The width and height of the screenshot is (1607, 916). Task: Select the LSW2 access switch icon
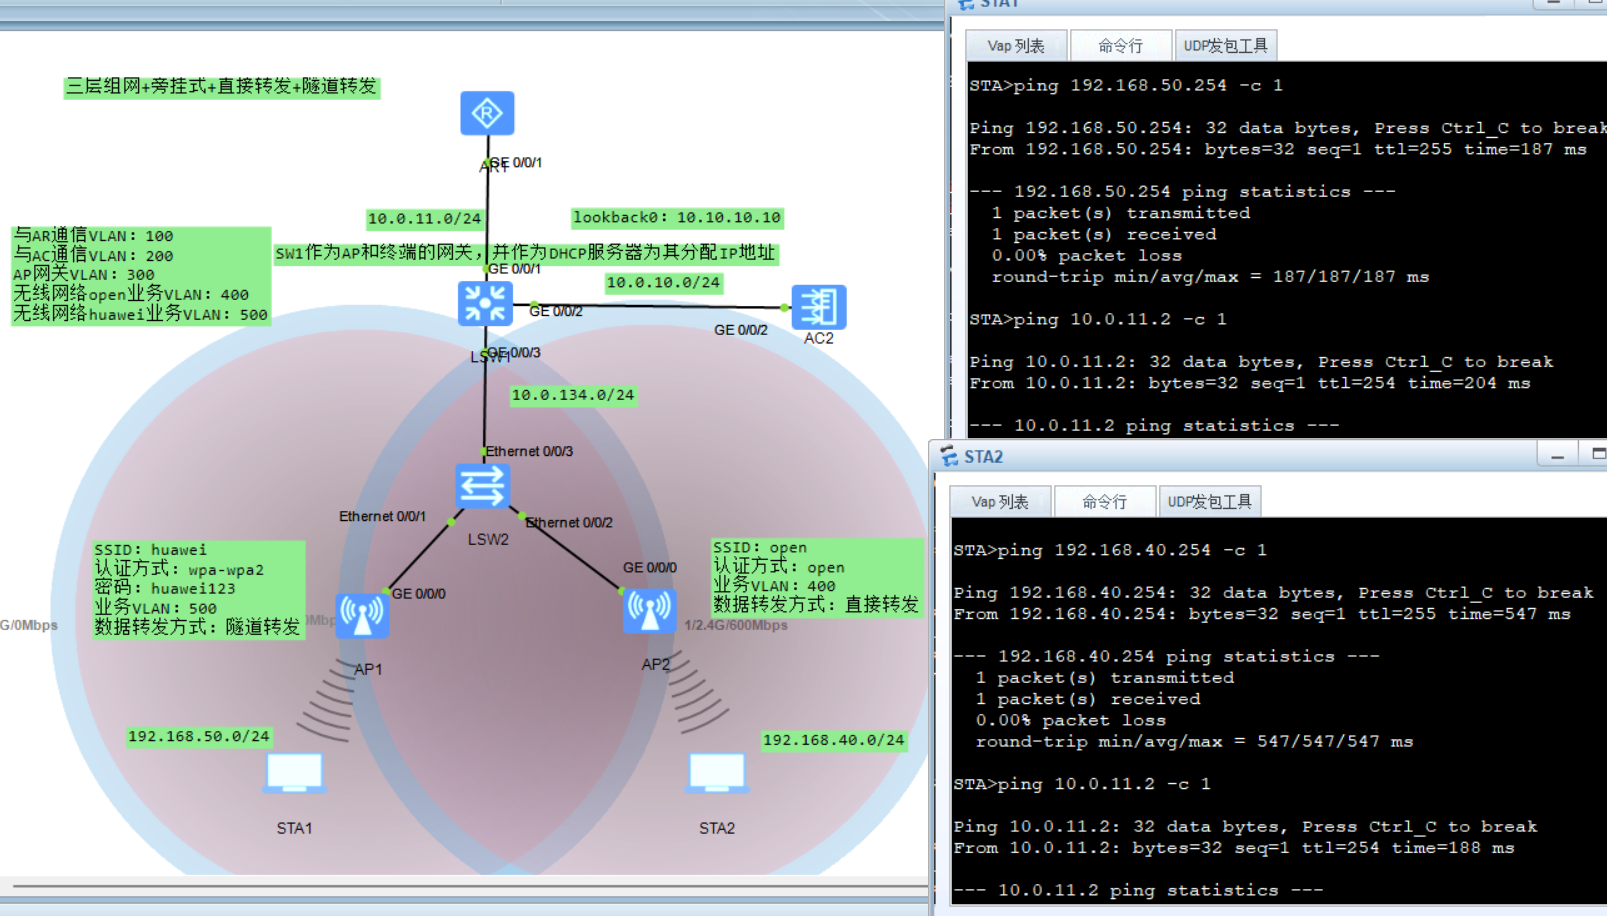(x=483, y=486)
